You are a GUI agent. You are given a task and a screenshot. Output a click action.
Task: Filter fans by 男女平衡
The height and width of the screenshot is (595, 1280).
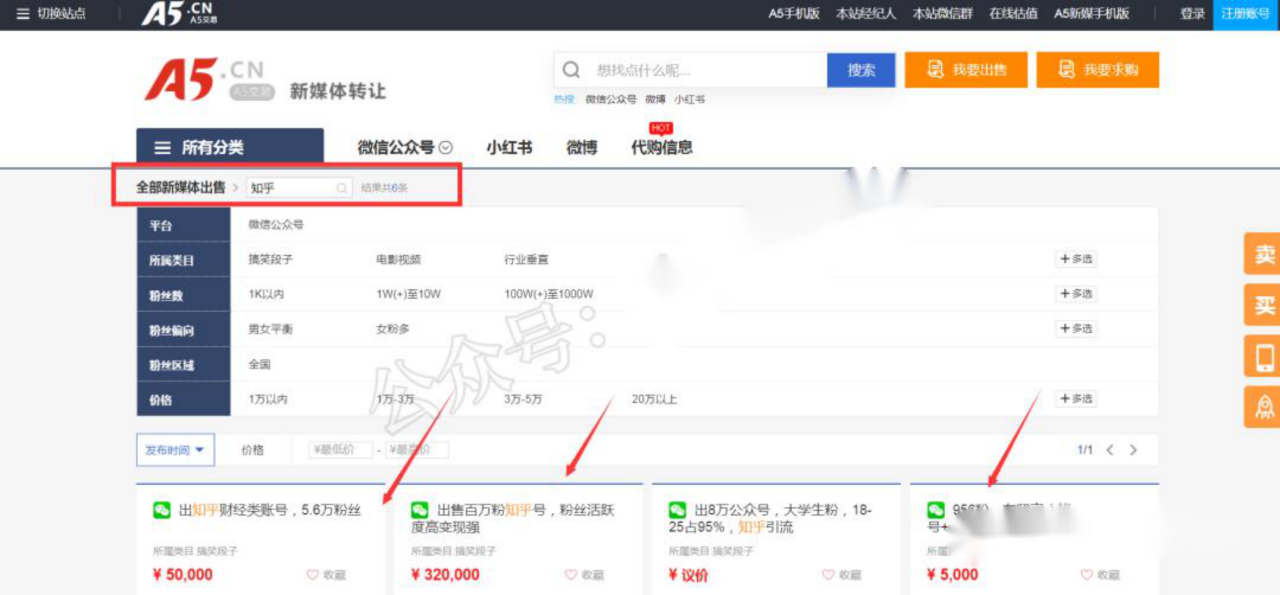pyautogui.click(x=270, y=329)
